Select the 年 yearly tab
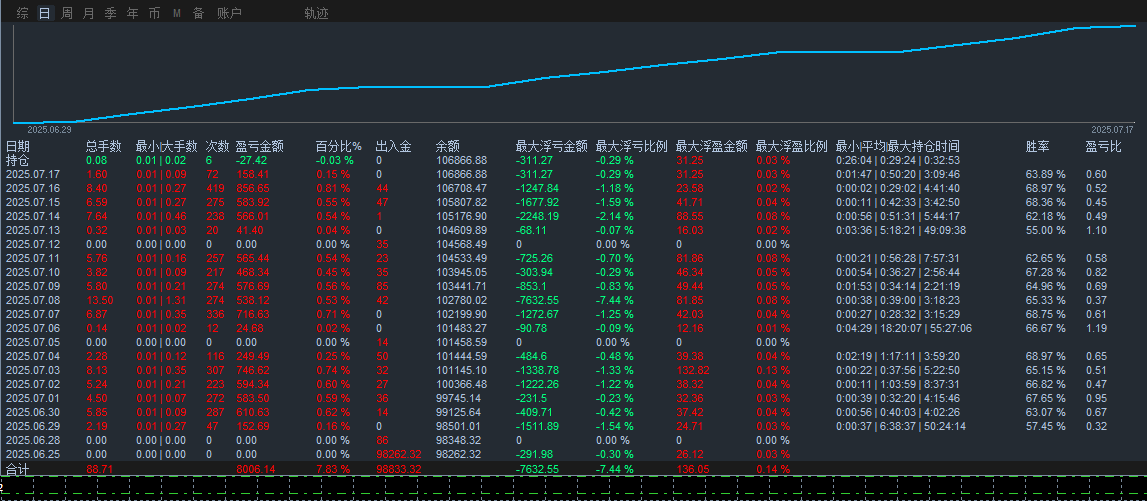Screen dimensions: 1147x501 click(x=132, y=13)
